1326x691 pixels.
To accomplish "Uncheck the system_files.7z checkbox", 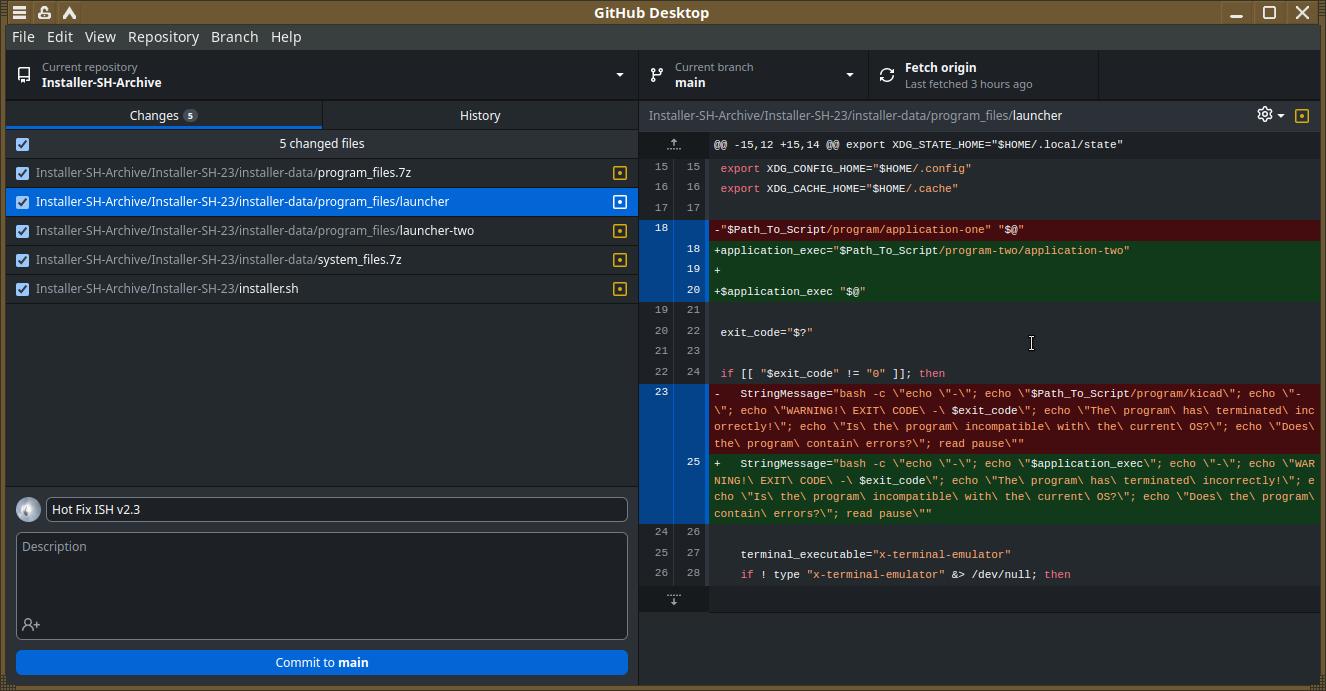I will [23, 260].
